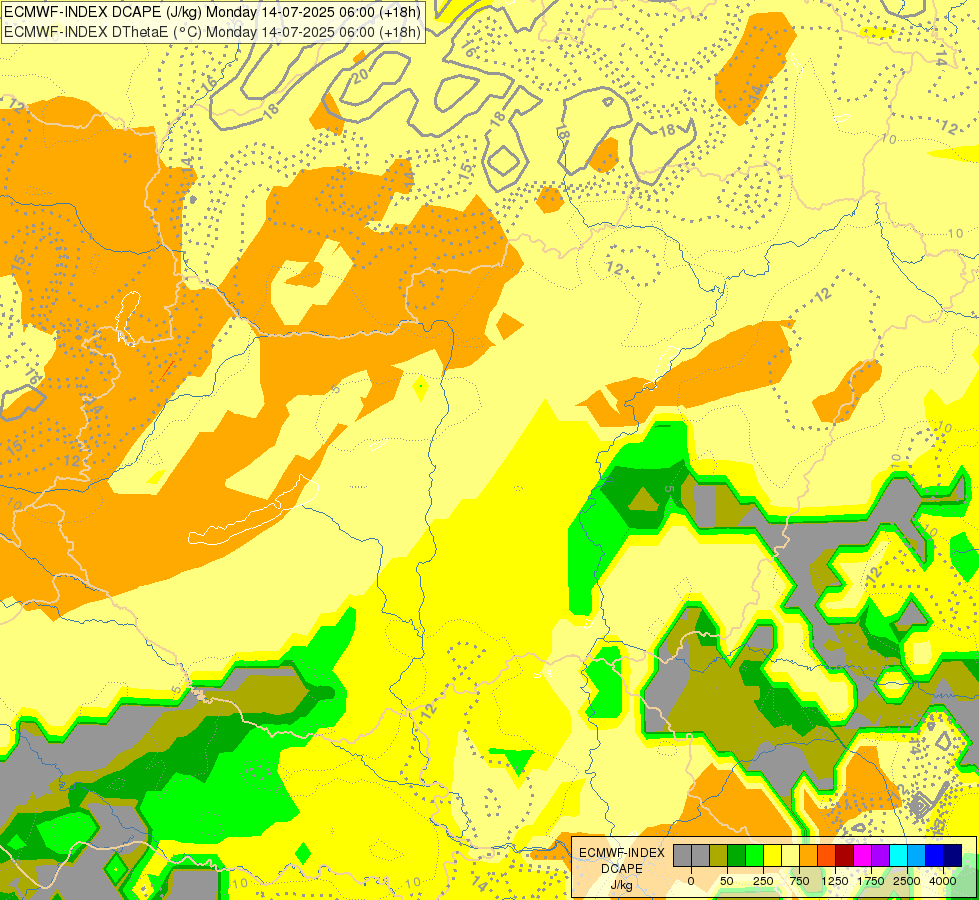The height and width of the screenshot is (900, 979).
Task: Click the pale yellow legend swatch
Action: [790, 855]
